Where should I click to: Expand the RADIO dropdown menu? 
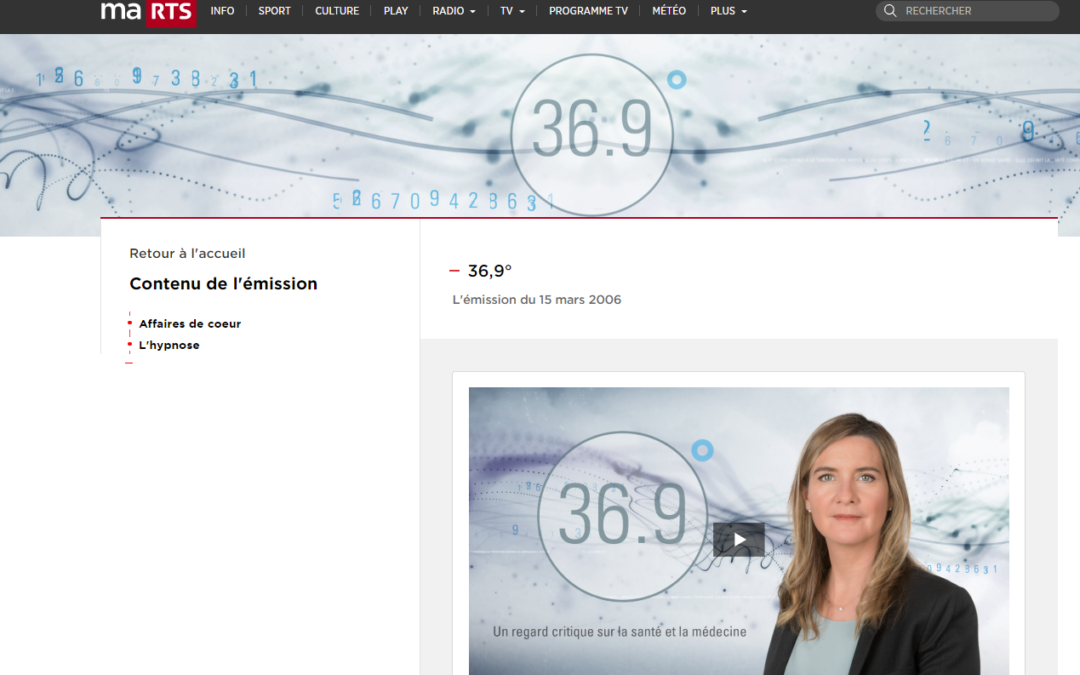coord(454,11)
